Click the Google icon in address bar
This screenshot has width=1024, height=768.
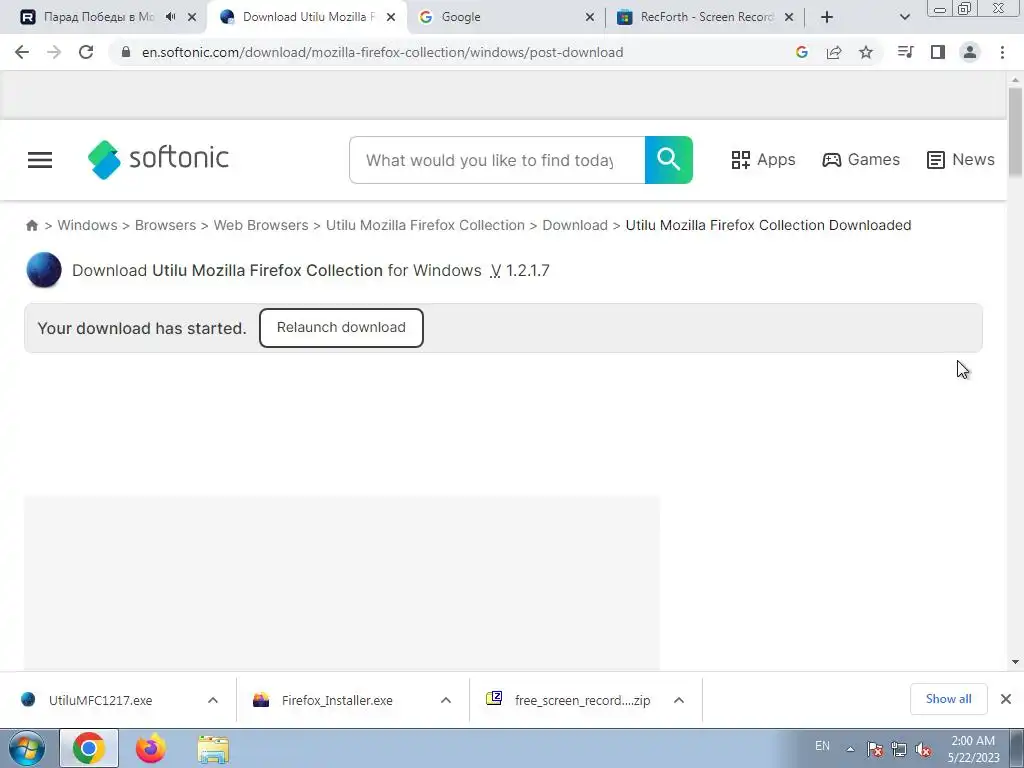tap(802, 52)
